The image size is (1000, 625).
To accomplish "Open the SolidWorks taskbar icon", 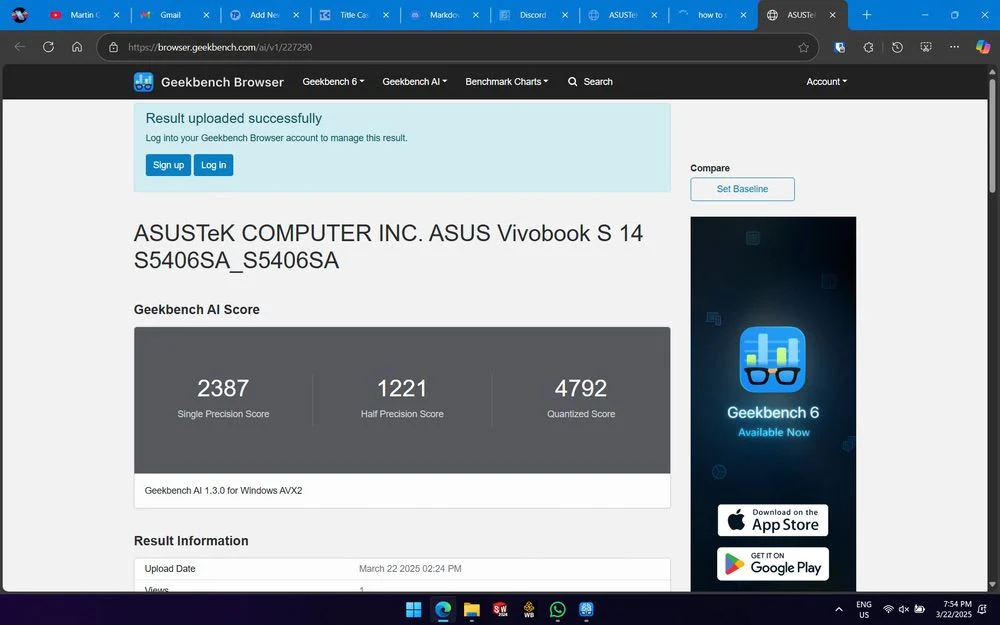I will [x=500, y=610].
